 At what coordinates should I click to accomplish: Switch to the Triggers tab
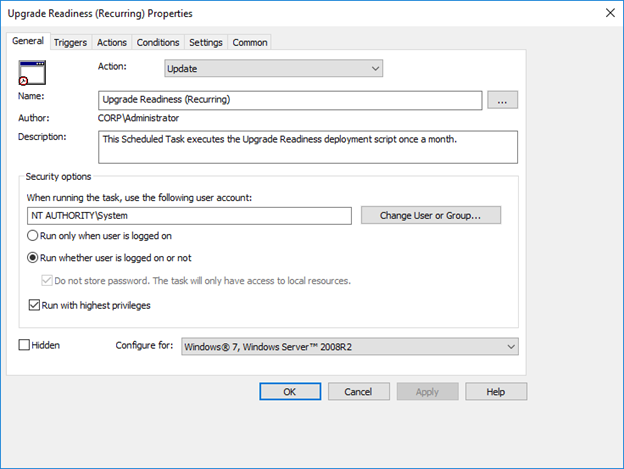pyautogui.click(x=70, y=42)
